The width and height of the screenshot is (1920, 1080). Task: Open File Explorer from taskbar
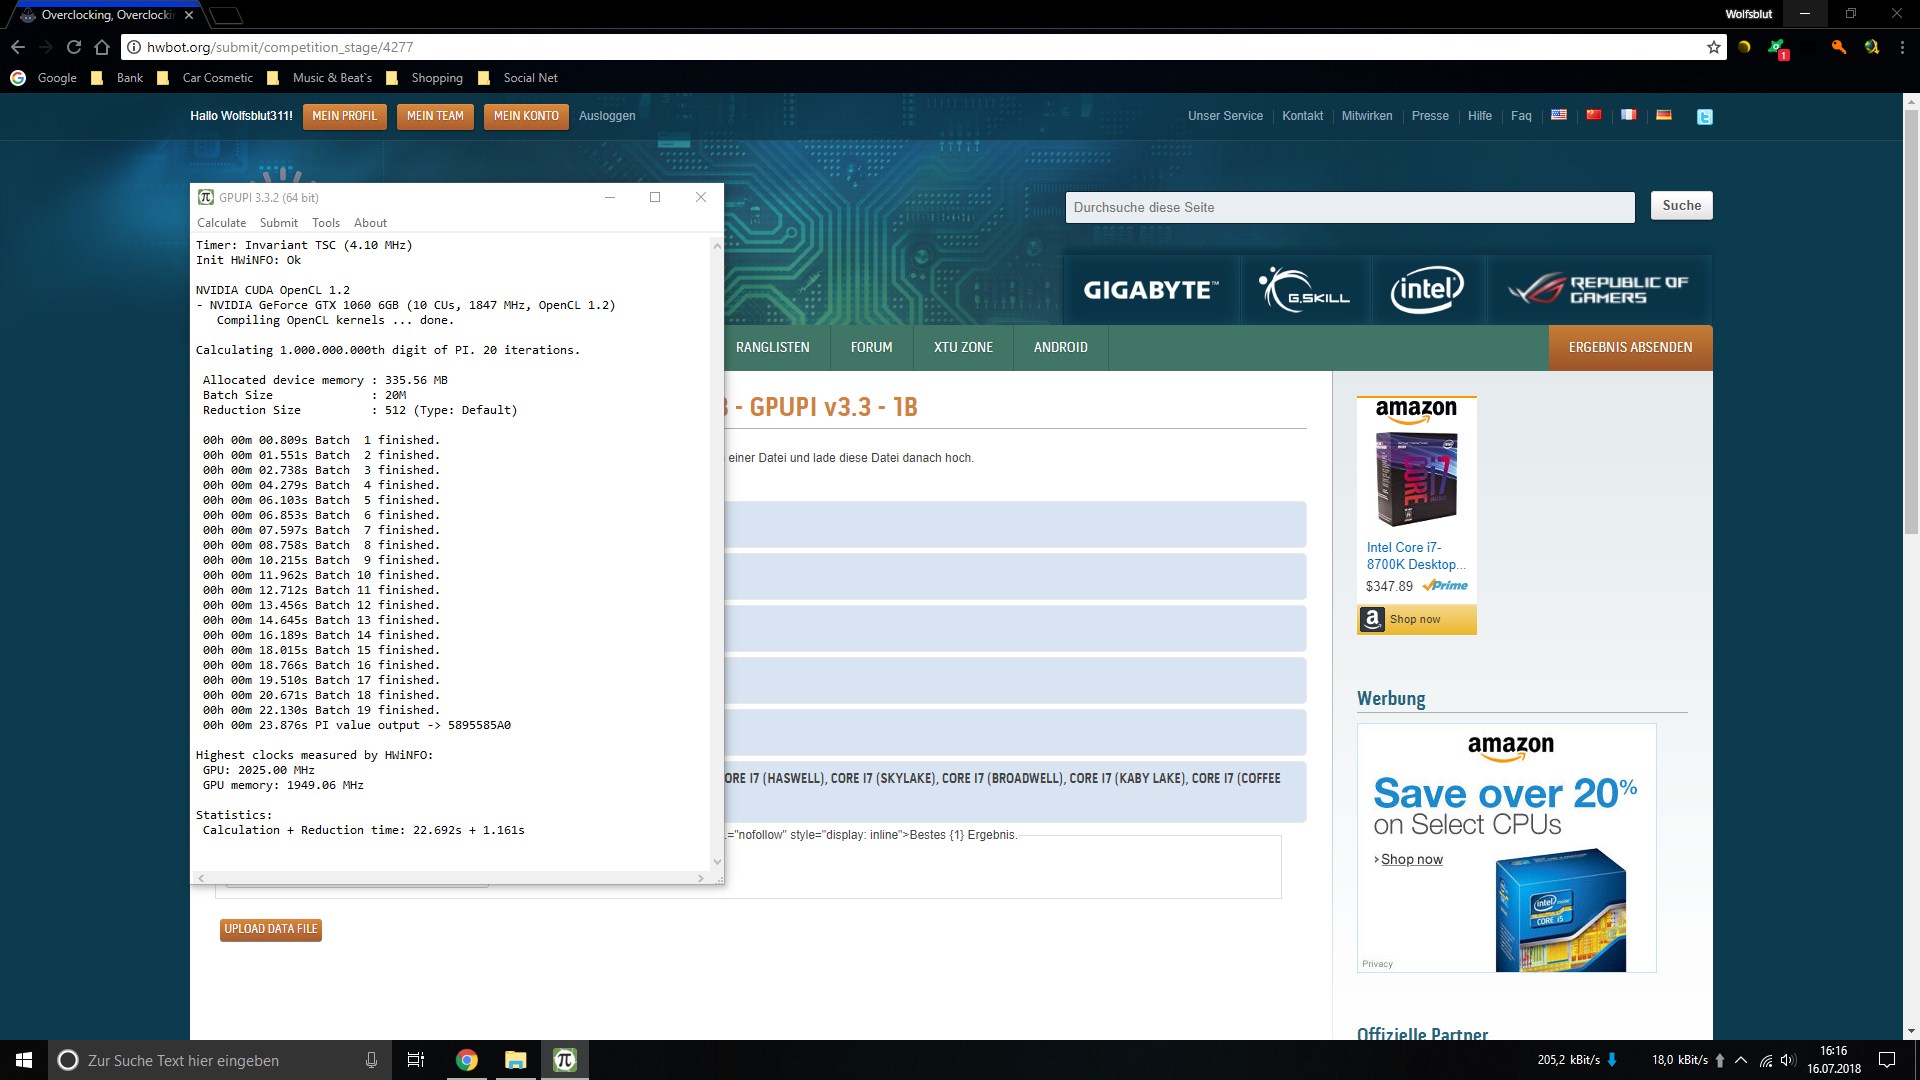tap(516, 1060)
